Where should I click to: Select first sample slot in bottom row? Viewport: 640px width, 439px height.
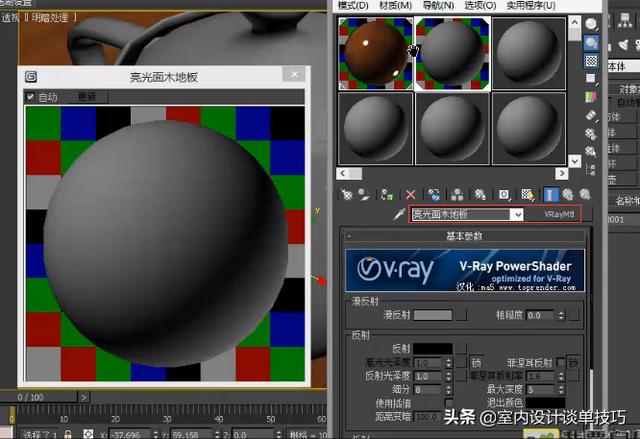pyautogui.click(x=375, y=129)
